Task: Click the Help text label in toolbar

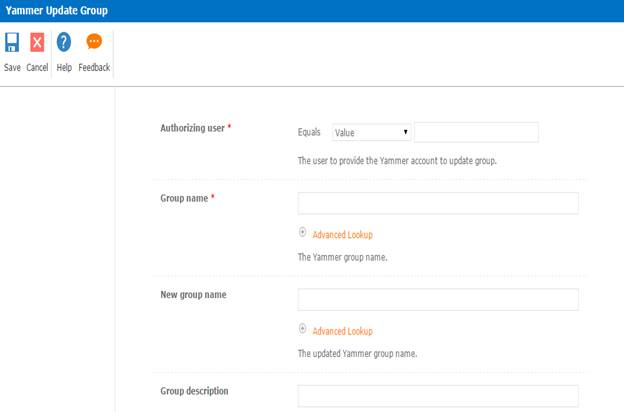Action: click(x=64, y=68)
